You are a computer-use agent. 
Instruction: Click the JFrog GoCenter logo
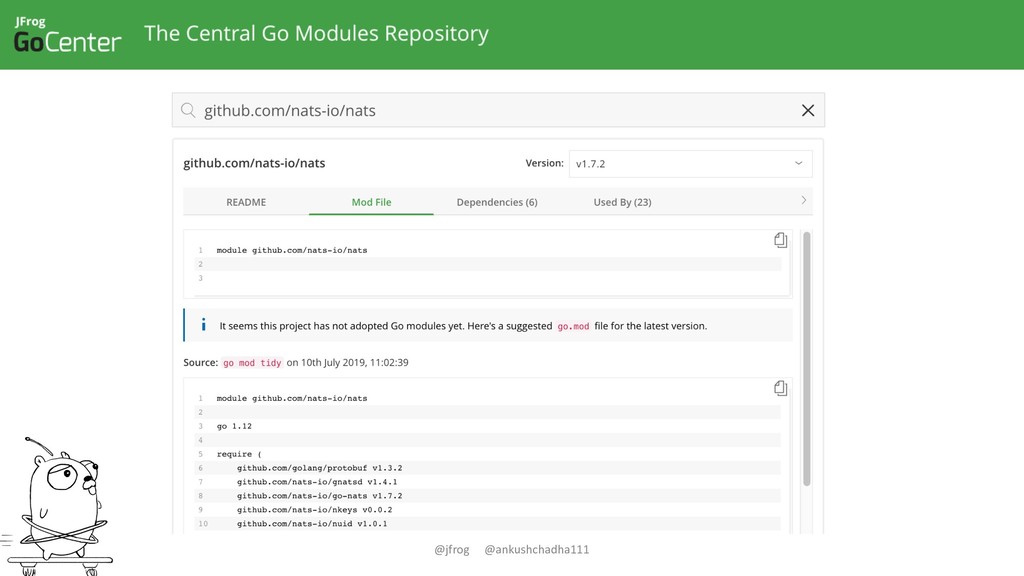(x=67, y=35)
